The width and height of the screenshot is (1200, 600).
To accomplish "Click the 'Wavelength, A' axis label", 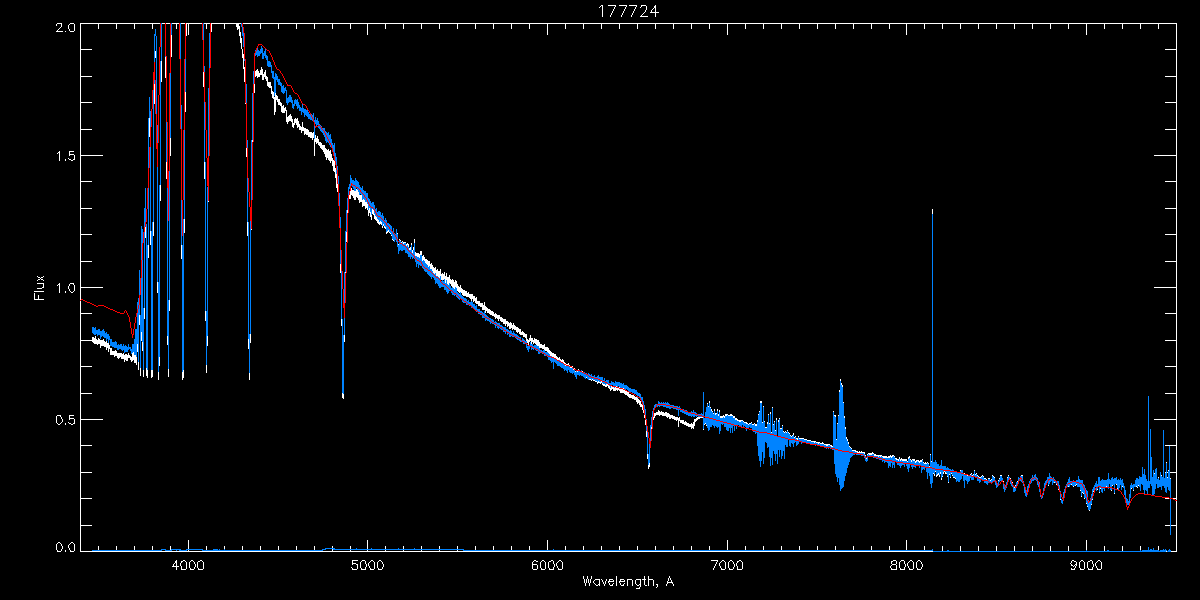I will 628,581.
